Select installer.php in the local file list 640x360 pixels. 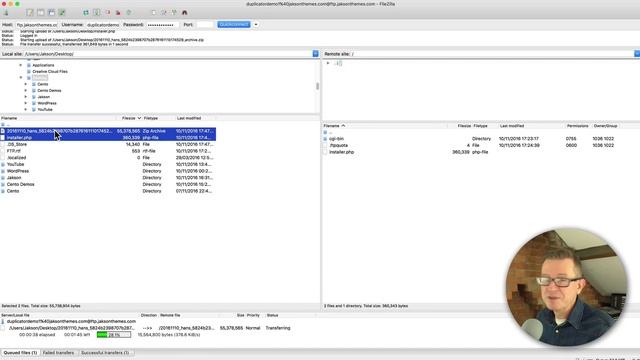coord(108,138)
